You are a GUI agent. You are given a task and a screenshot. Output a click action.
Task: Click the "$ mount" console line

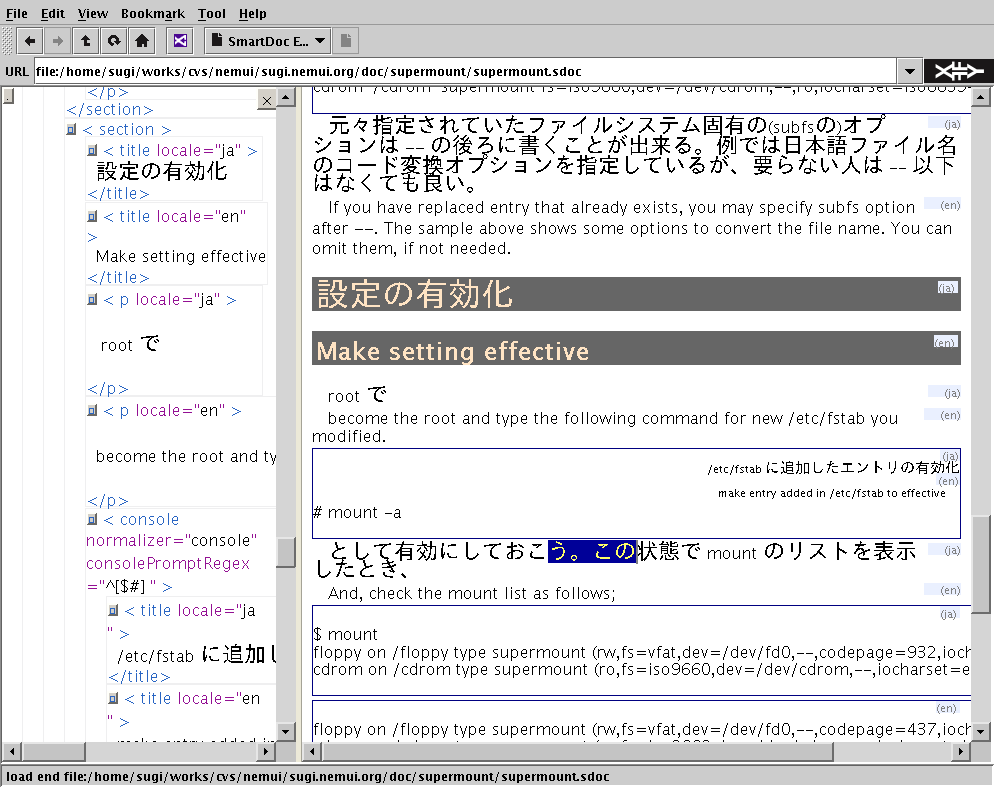(x=345, y=634)
